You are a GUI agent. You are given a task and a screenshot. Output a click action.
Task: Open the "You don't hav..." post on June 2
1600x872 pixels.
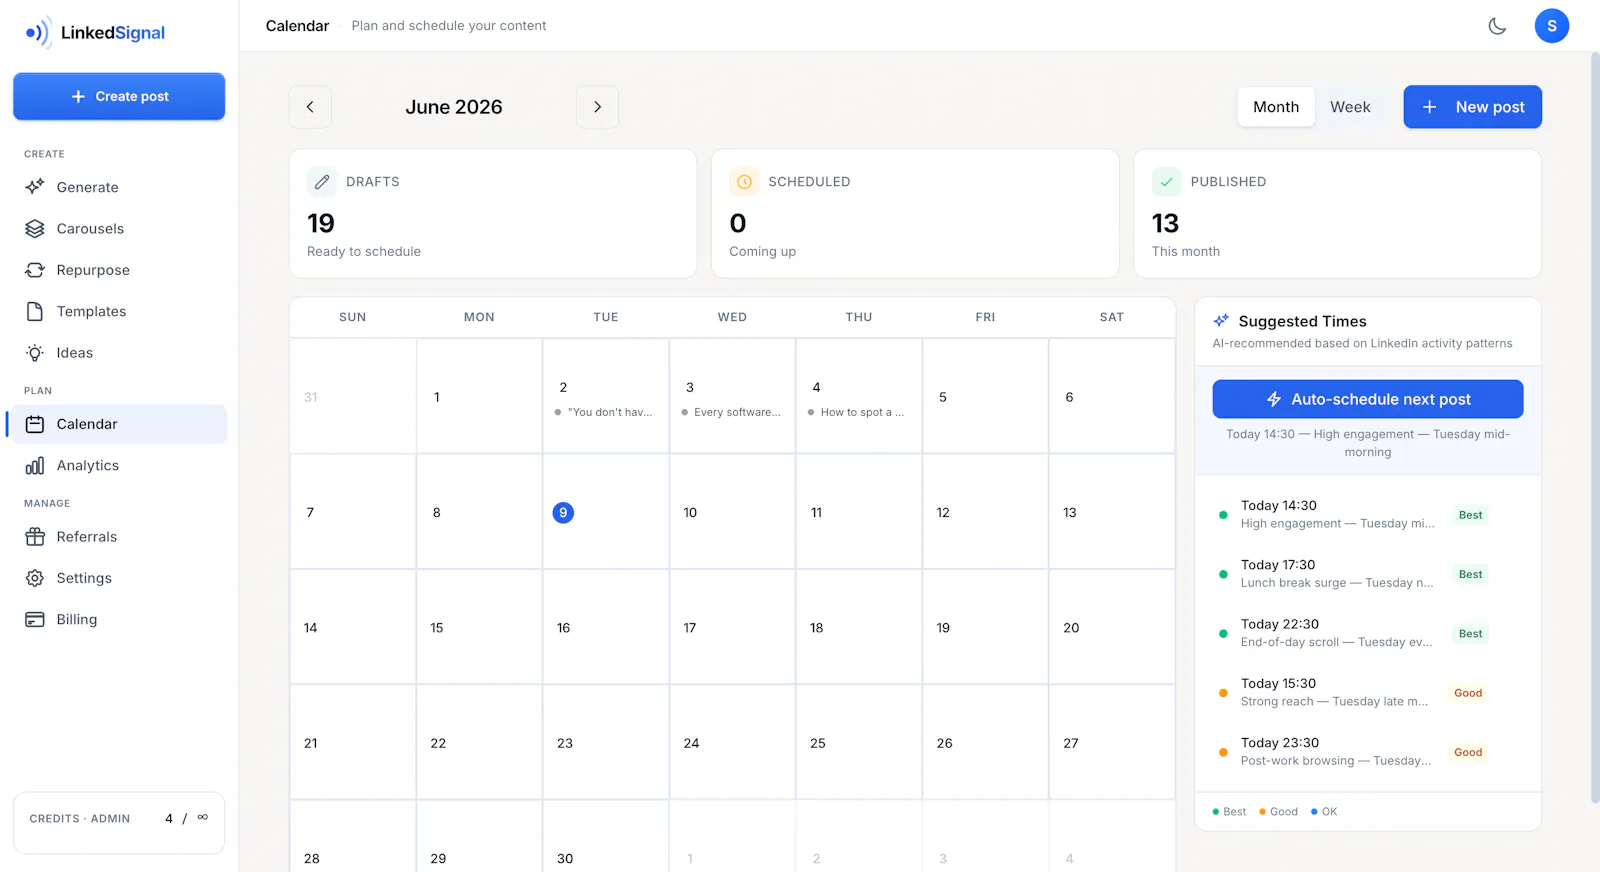[x=605, y=412]
